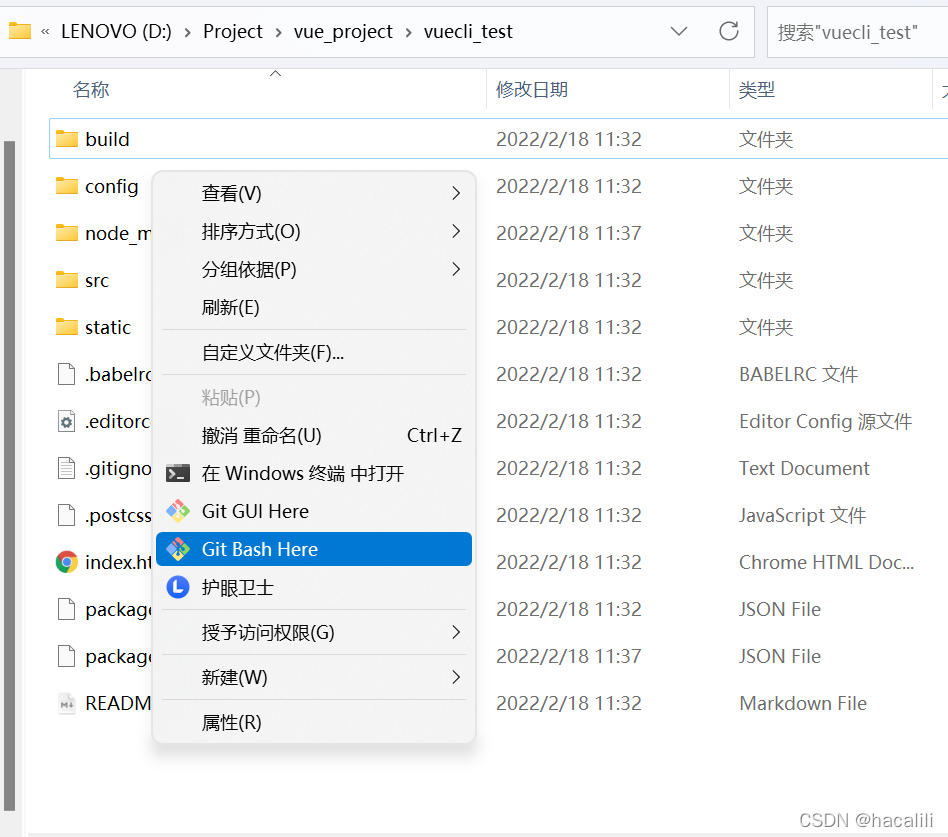Open the address bar history dropdown
This screenshot has width=948, height=837.
(x=679, y=31)
